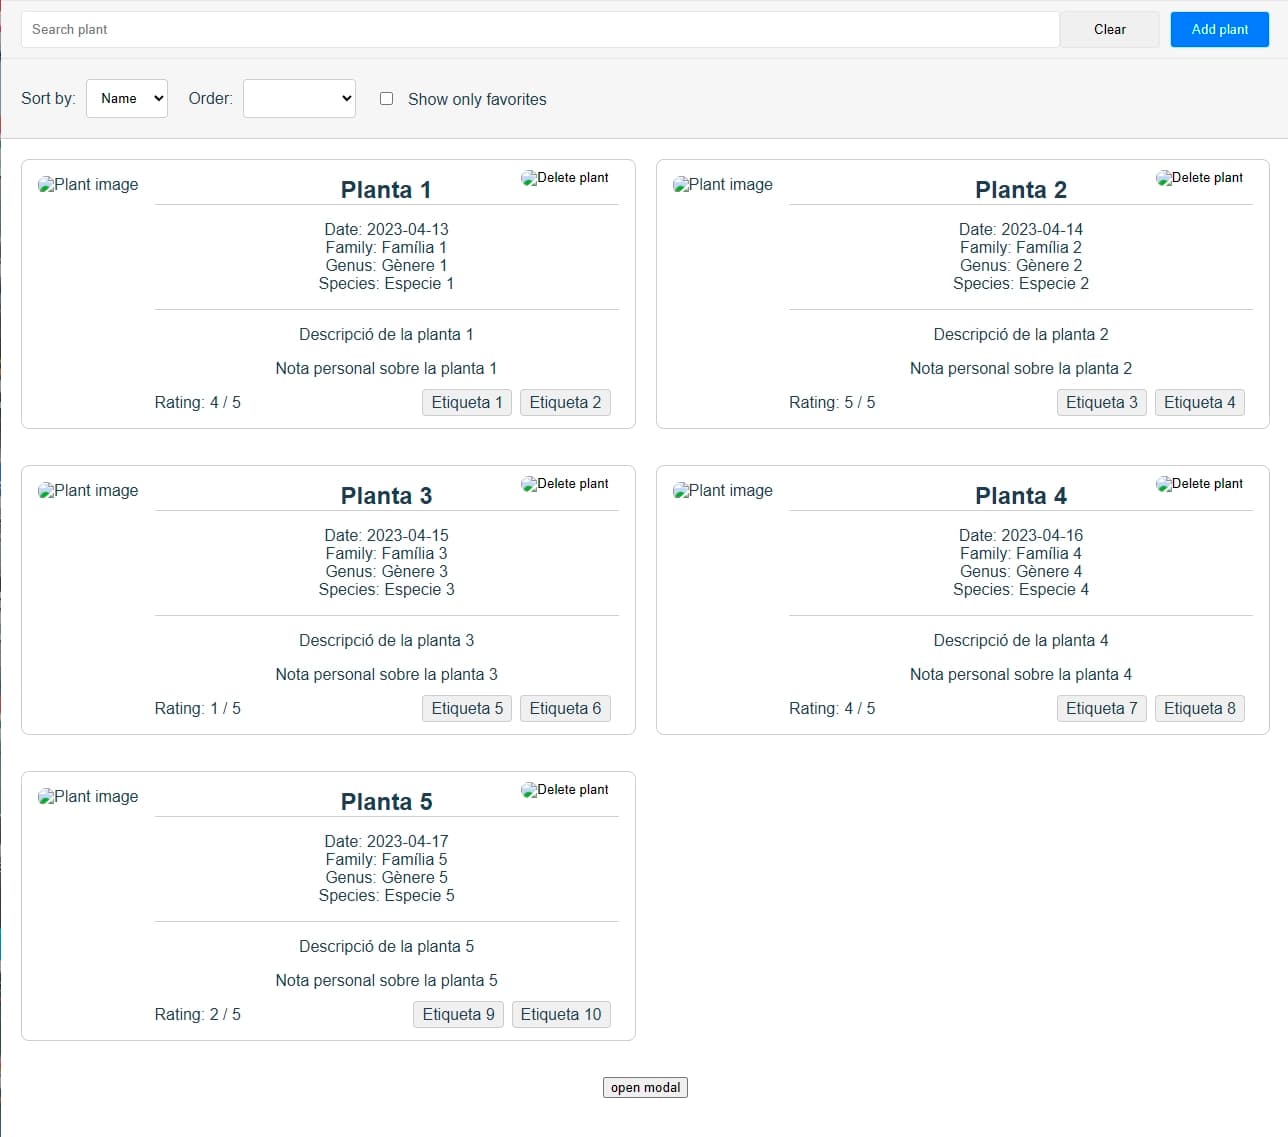Toggle the Show only favorites checkbox
The height and width of the screenshot is (1137, 1288).
(x=386, y=98)
